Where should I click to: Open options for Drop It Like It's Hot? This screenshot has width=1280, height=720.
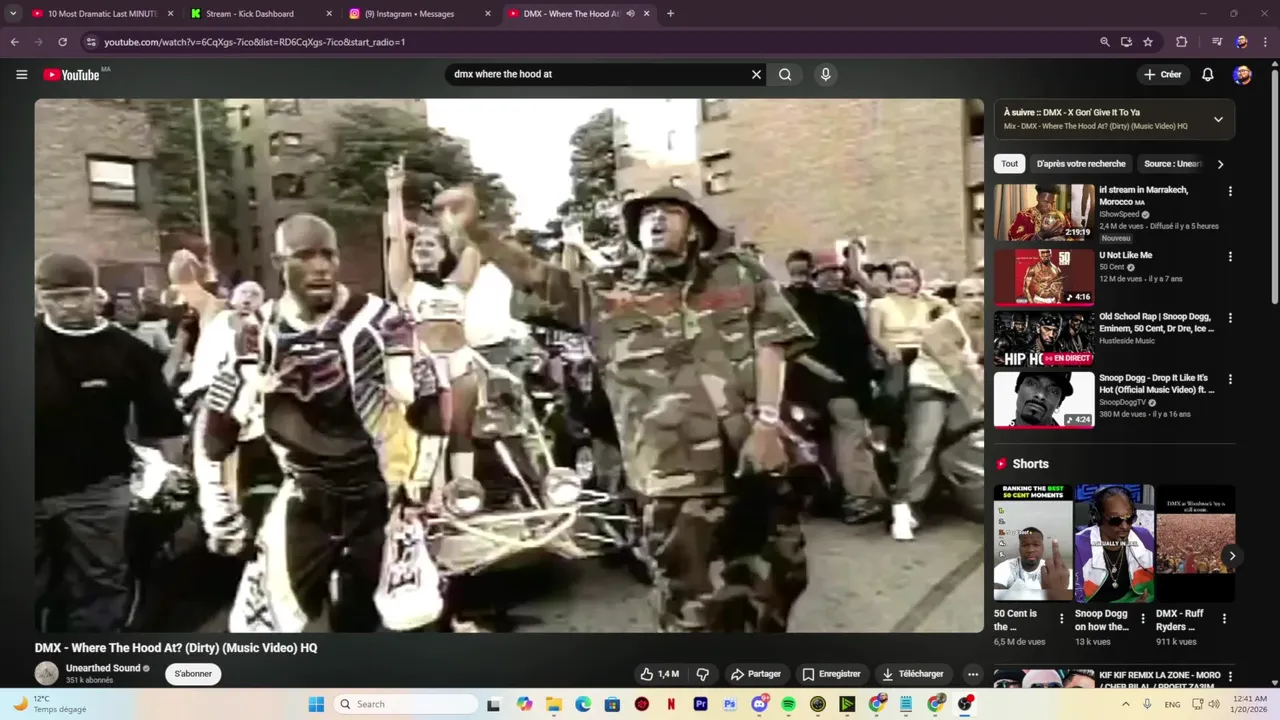point(1230,380)
